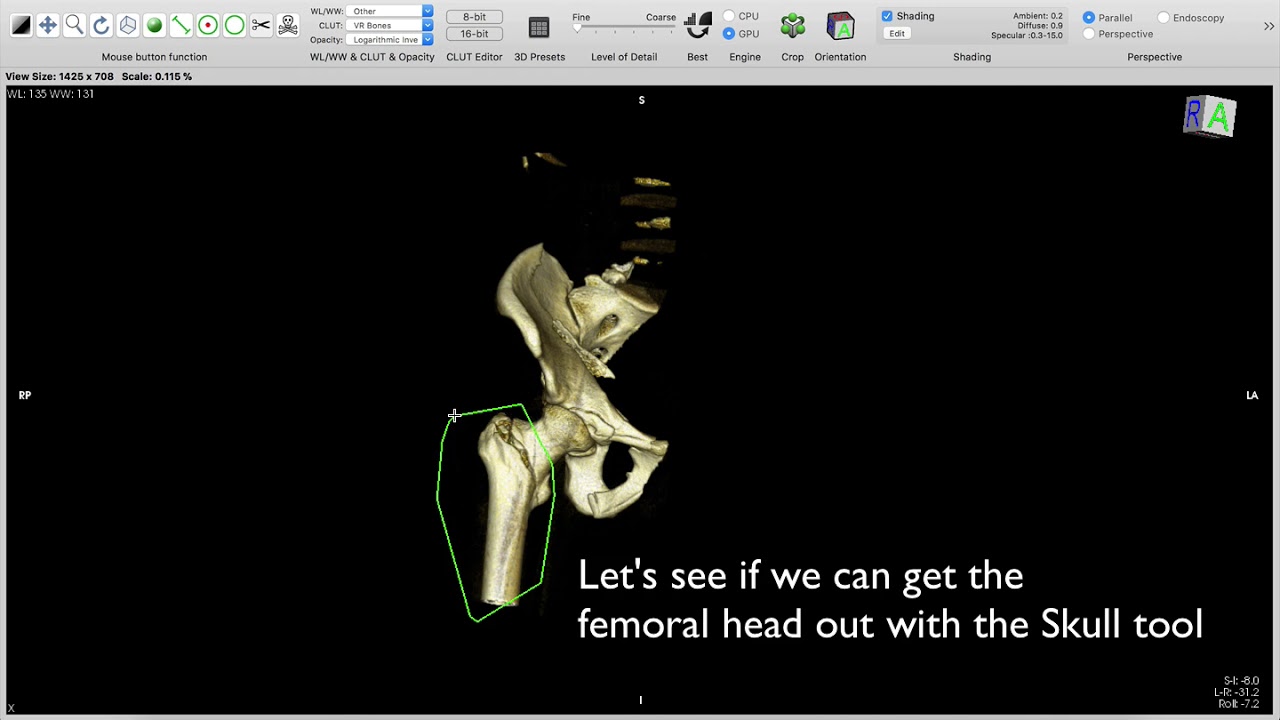Select the pan/move tool
Image resolution: width=1280 pixels, height=720 pixels.
pos(47,25)
